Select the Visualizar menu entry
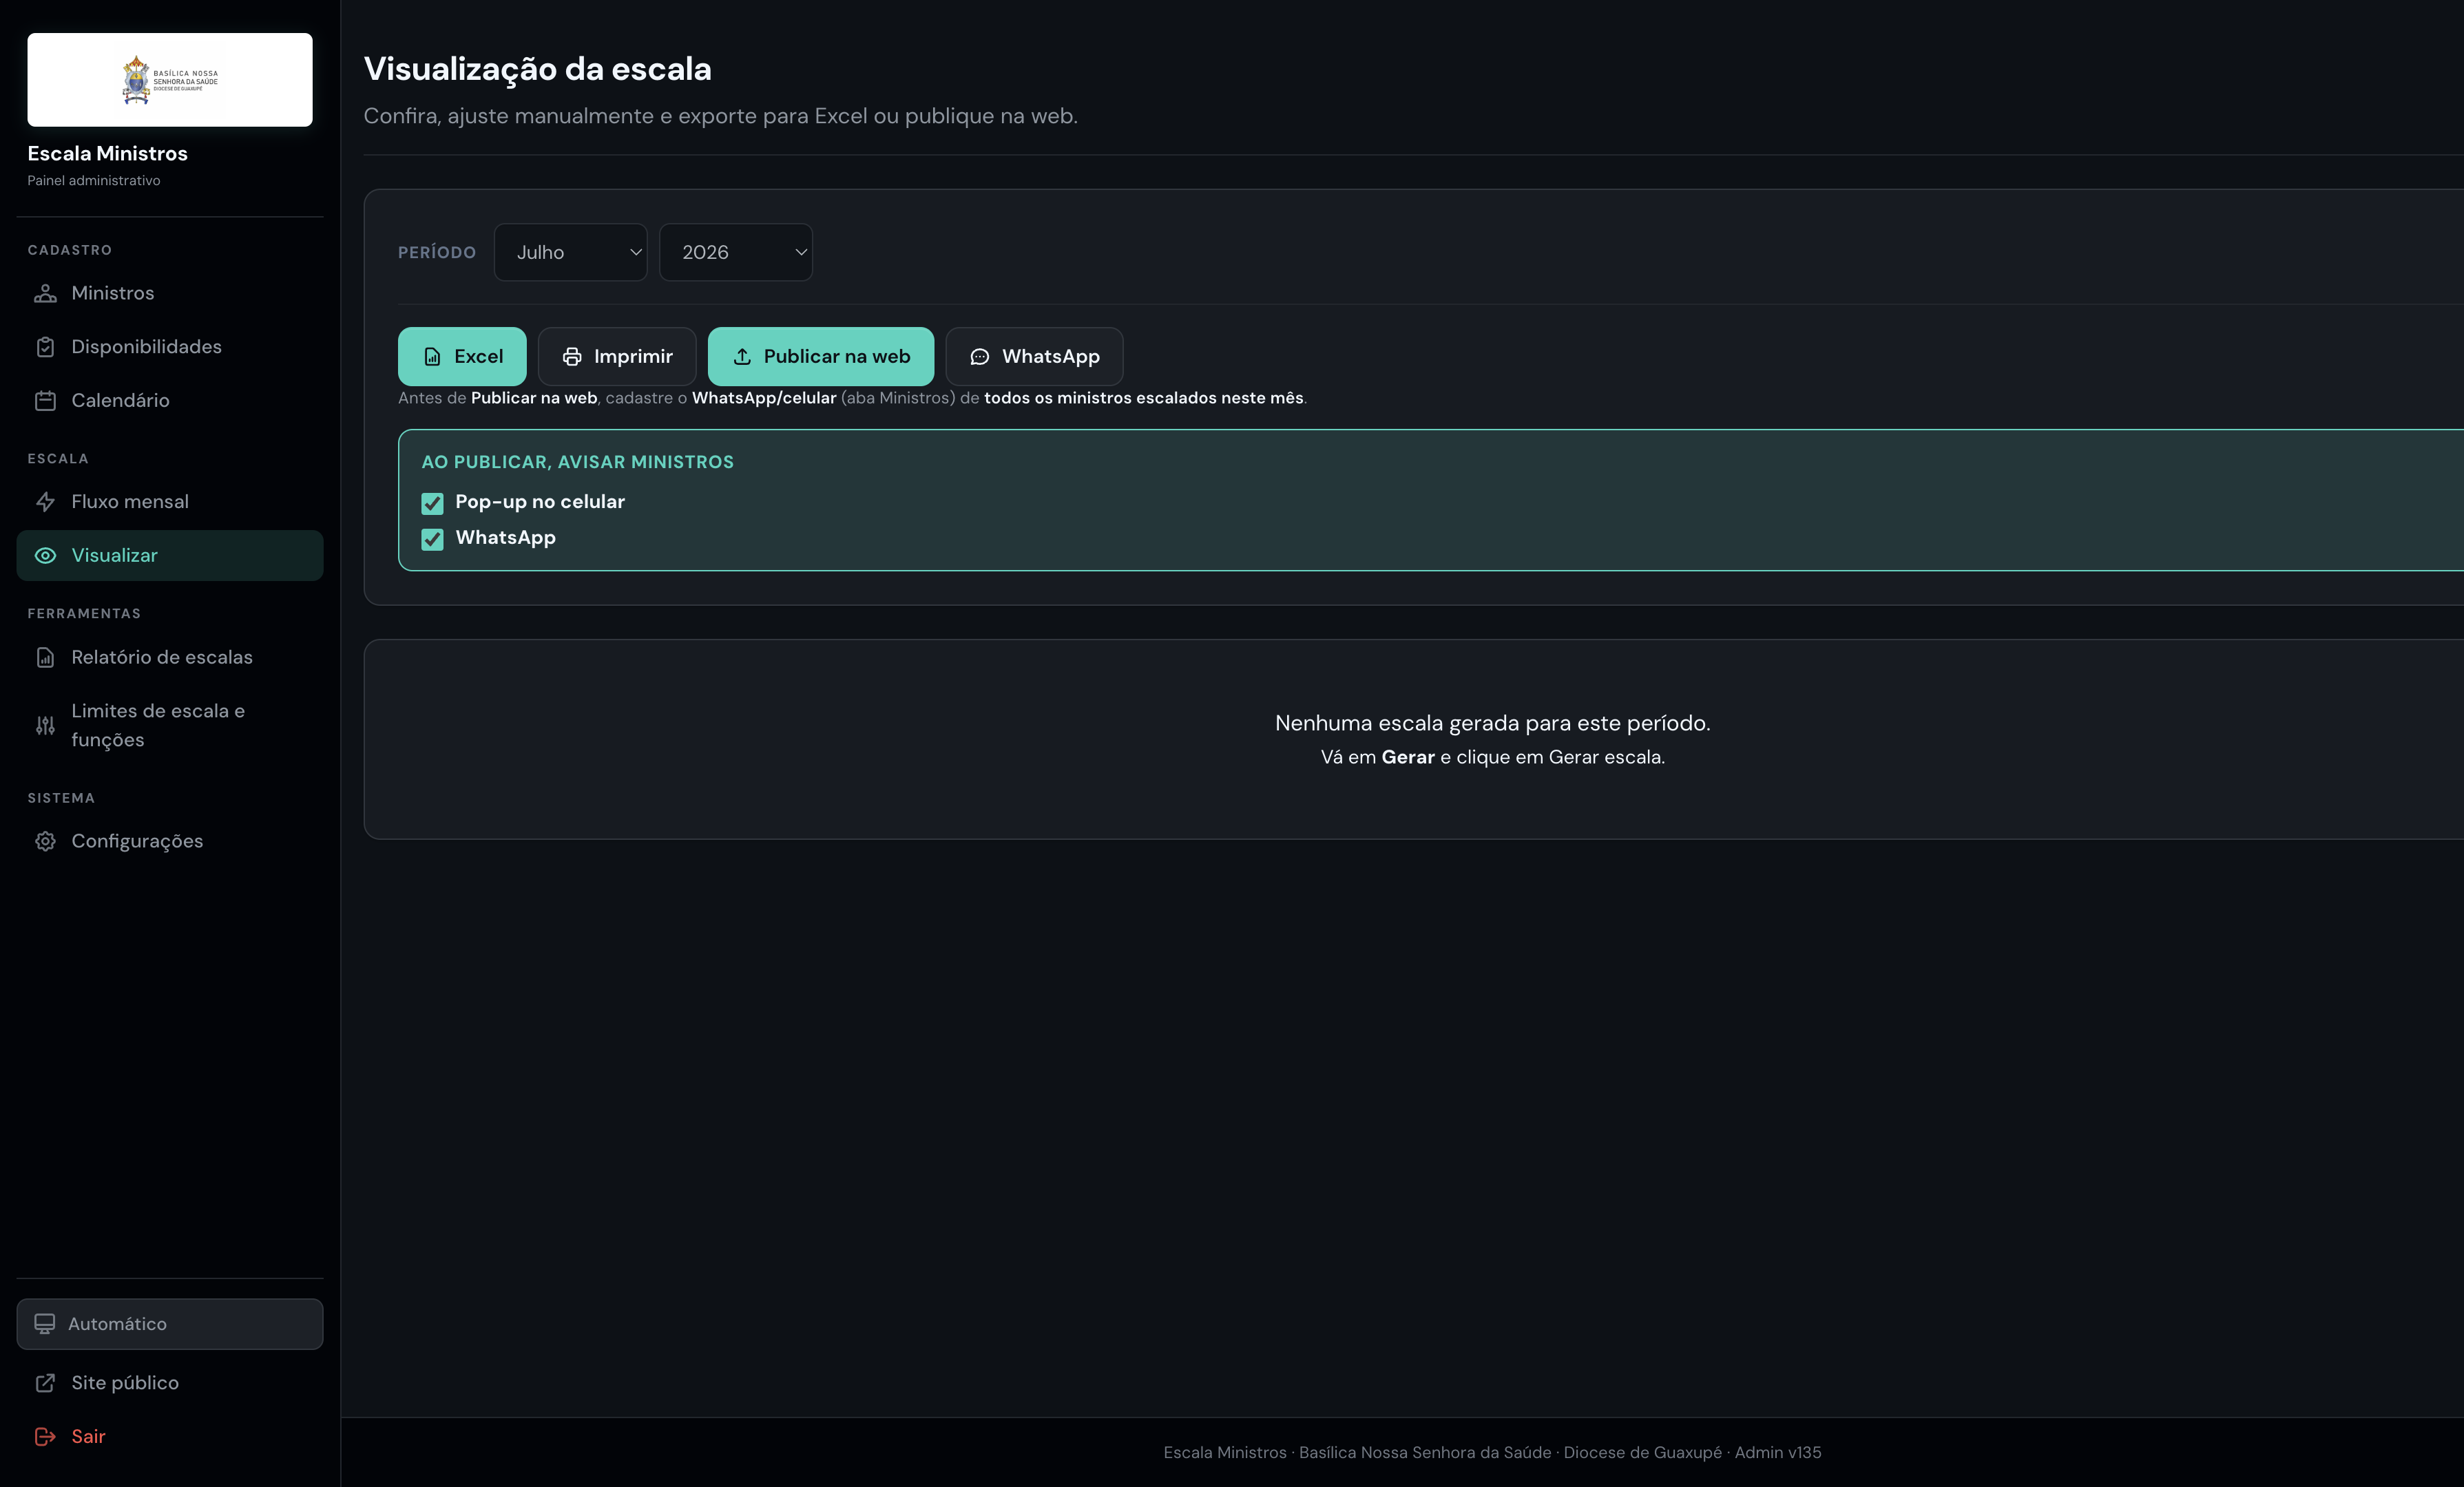This screenshot has height=1487, width=2464. click(x=170, y=556)
